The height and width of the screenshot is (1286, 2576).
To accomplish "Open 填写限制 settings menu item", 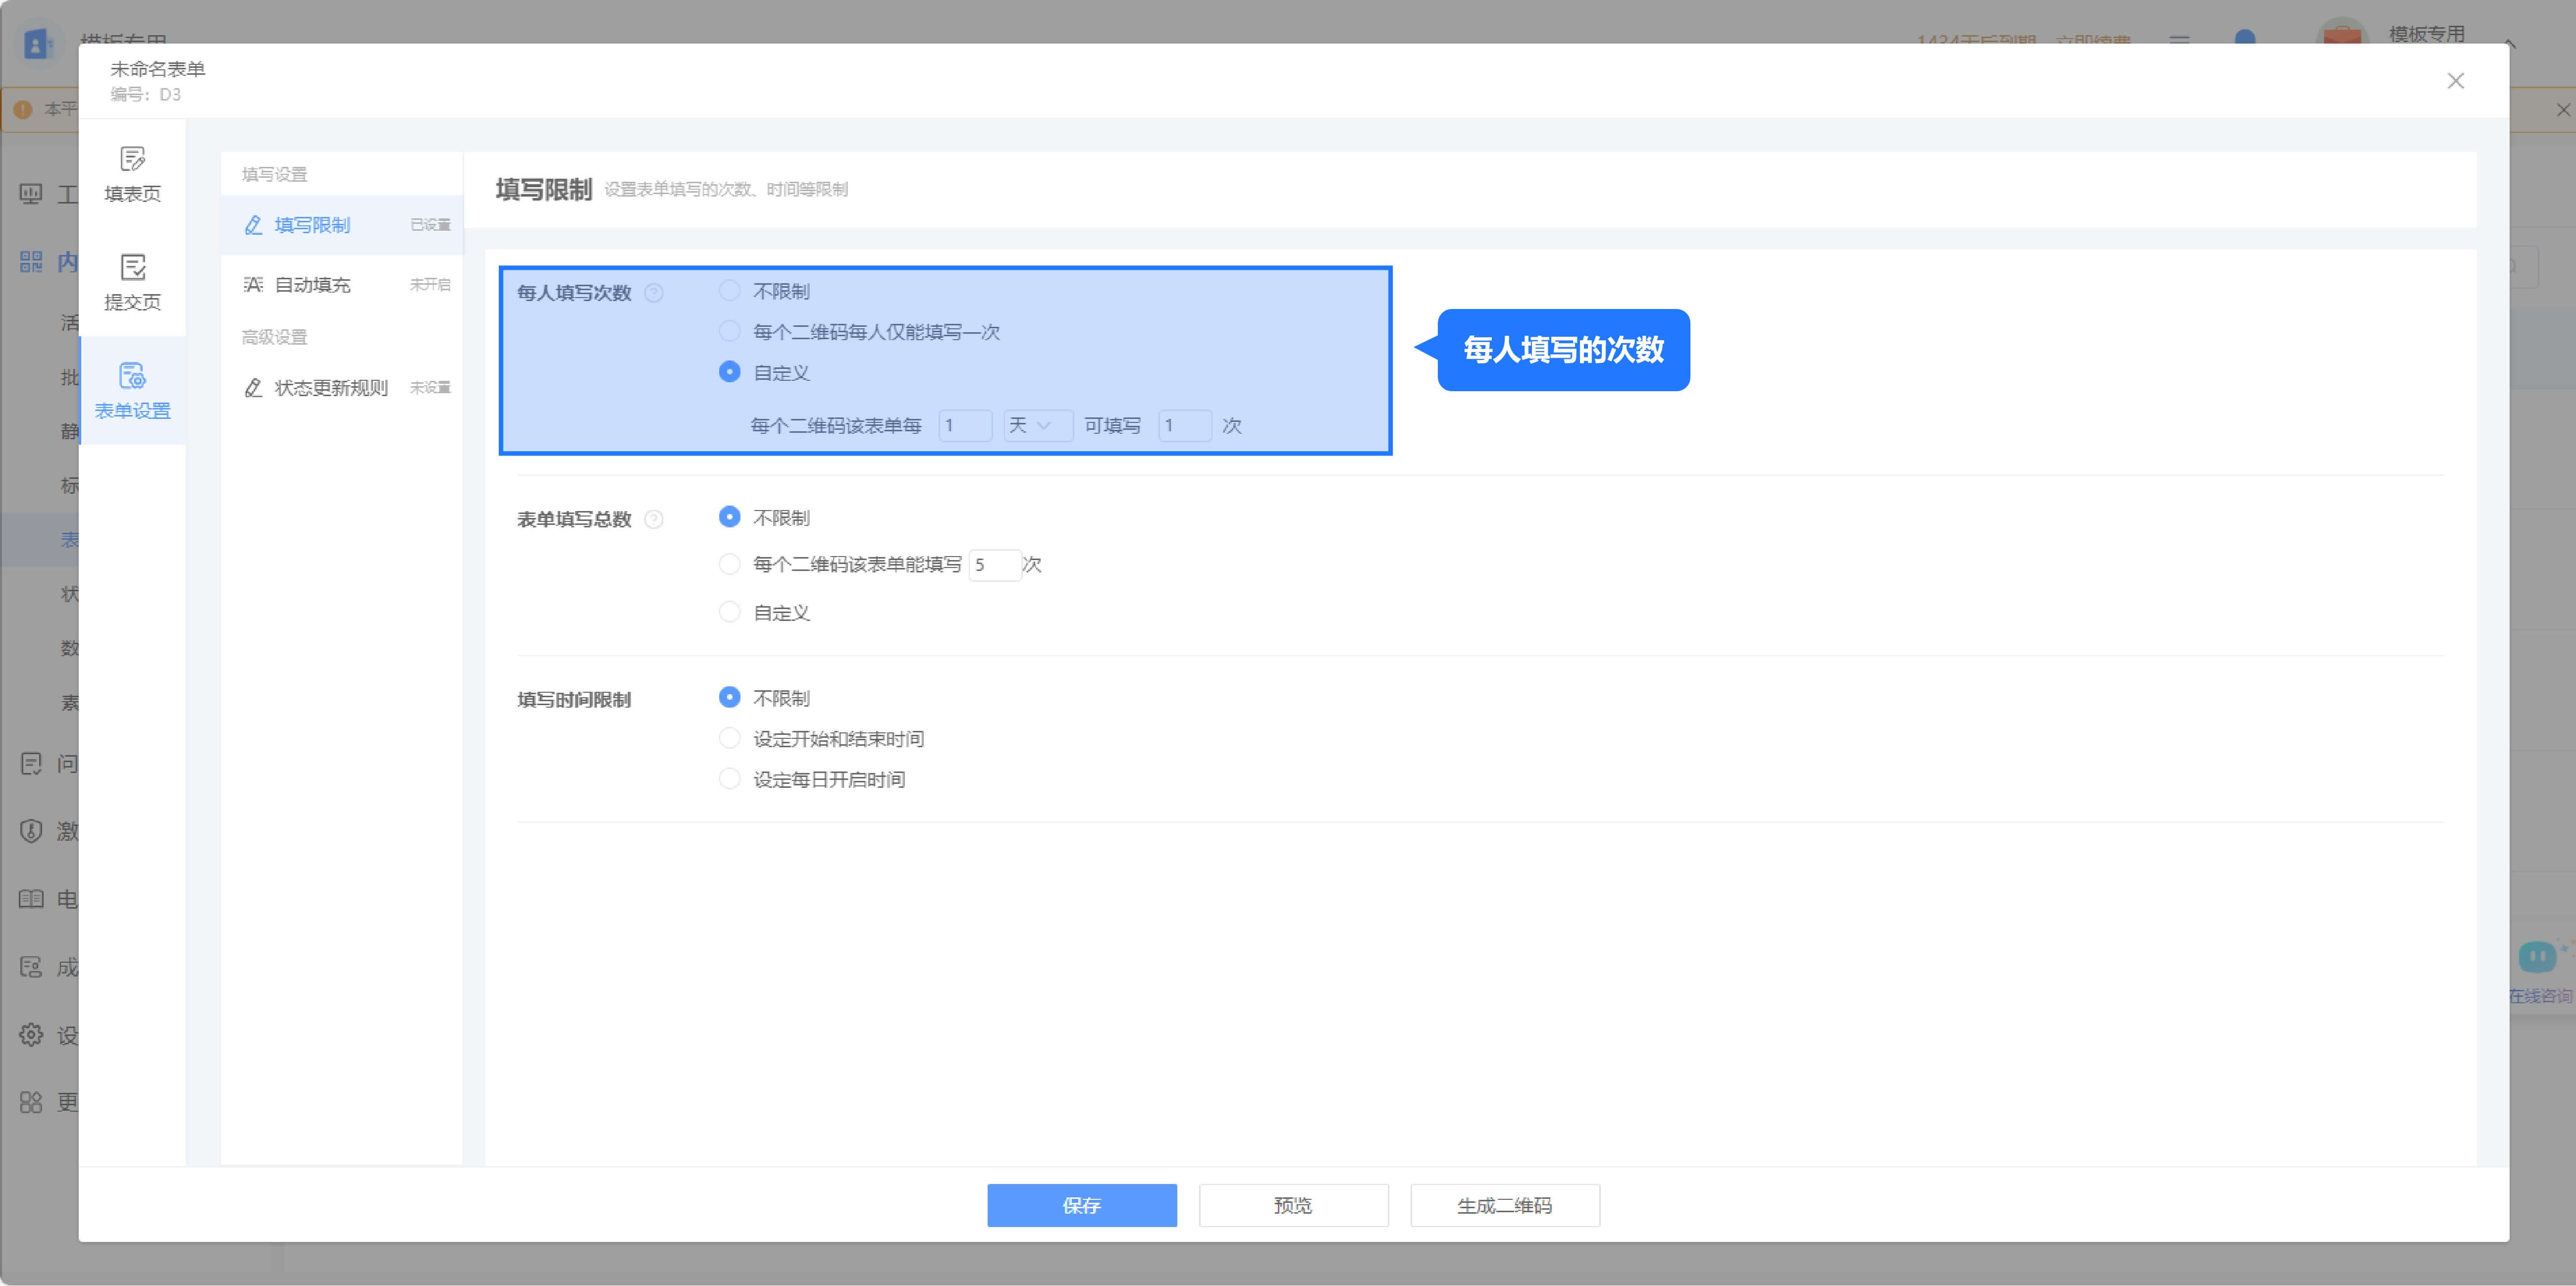I will pos(312,225).
